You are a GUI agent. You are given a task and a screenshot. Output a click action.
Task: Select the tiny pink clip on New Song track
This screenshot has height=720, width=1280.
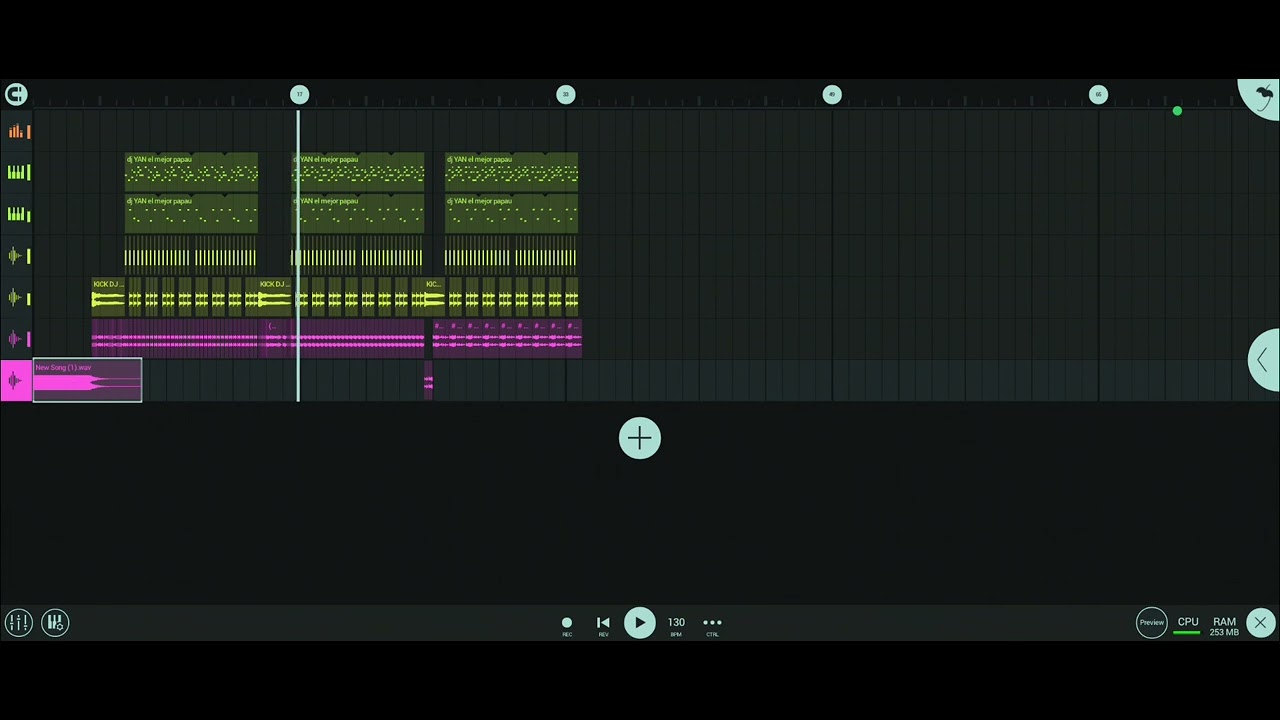[428, 381]
